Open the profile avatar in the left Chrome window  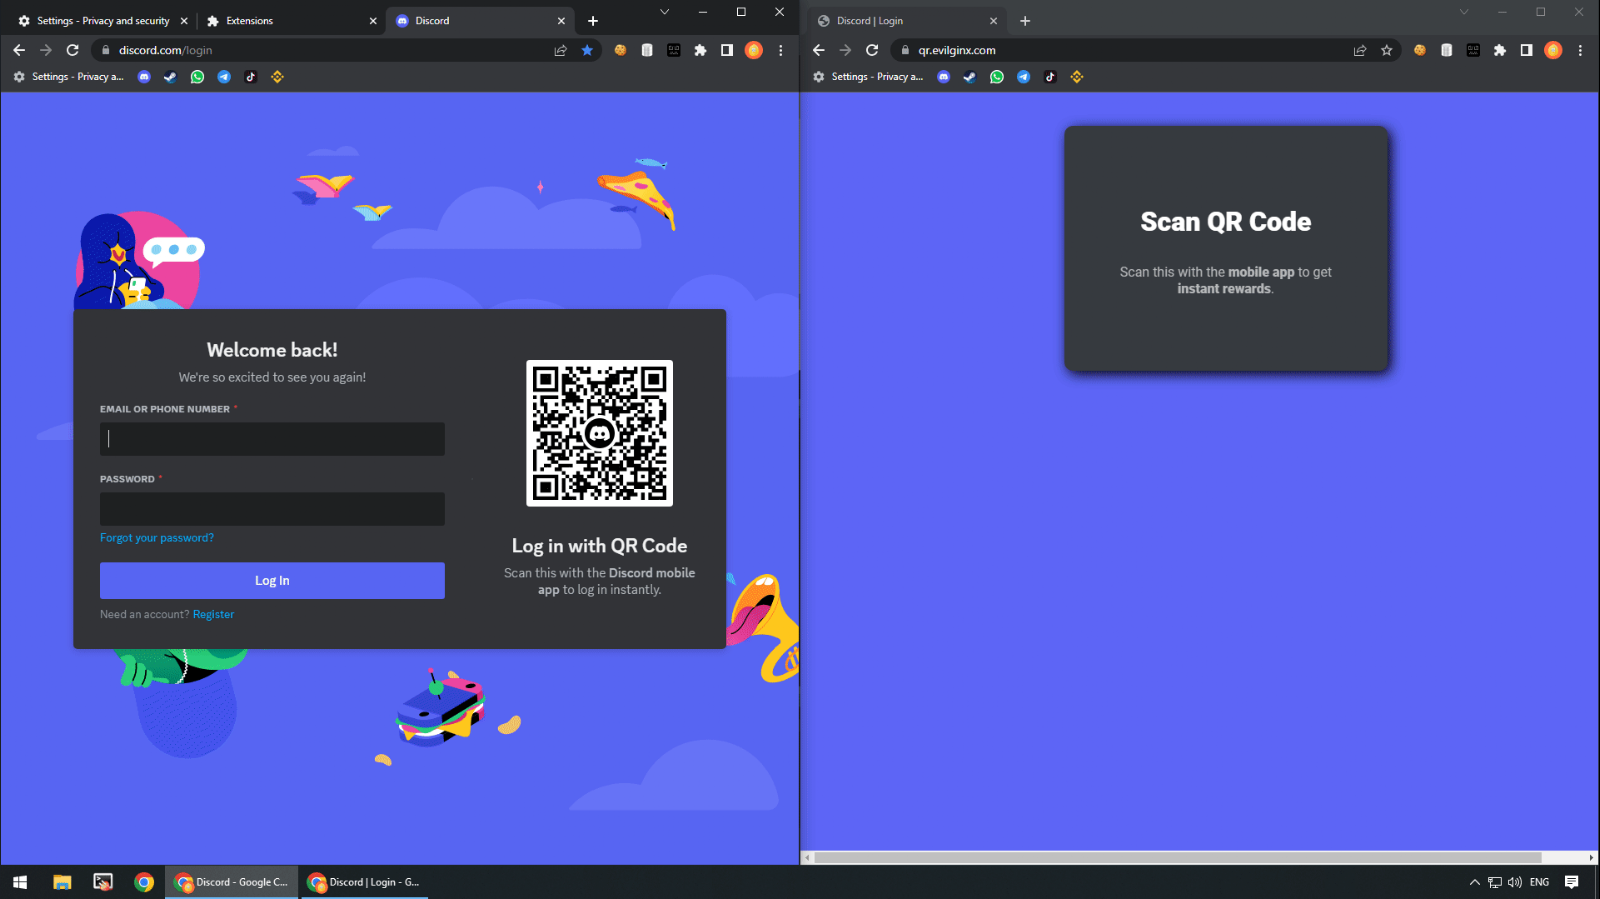coord(754,50)
